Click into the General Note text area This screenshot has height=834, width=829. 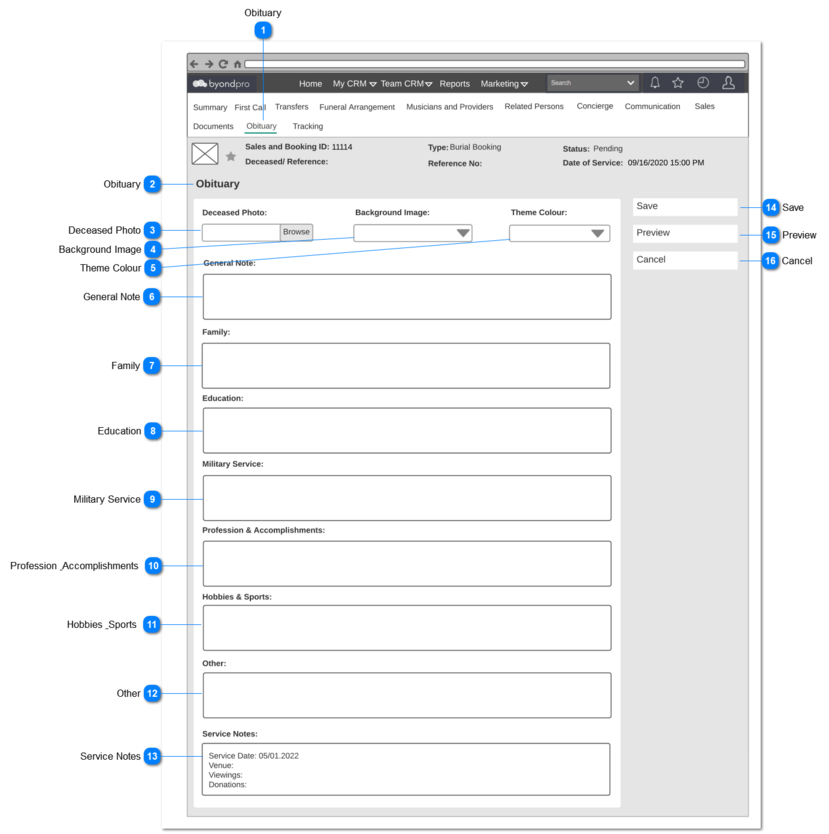click(407, 297)
